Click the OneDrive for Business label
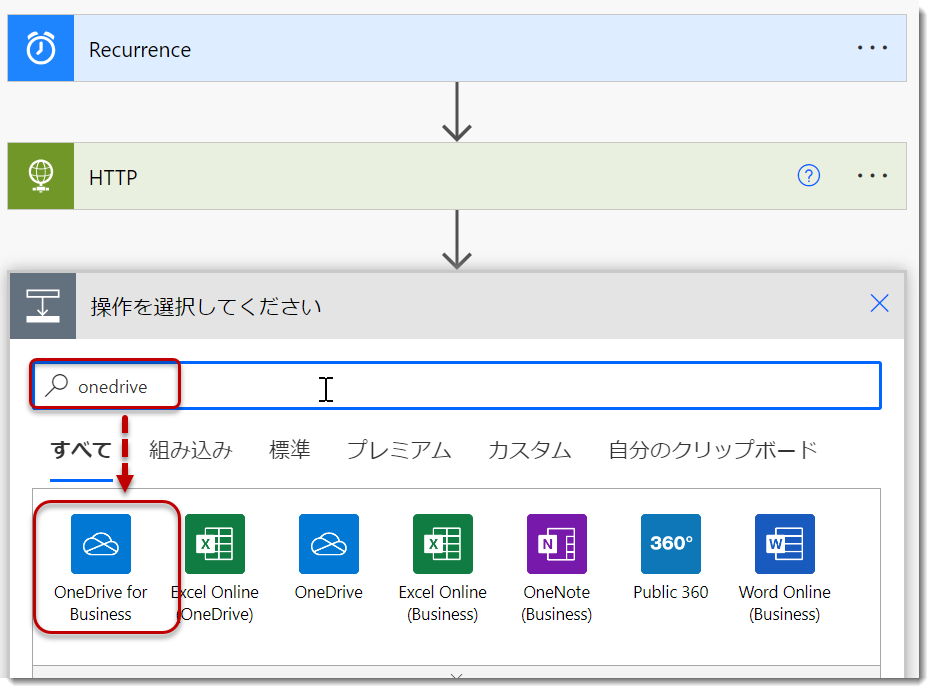This screenshot has width=934, height=693. coord(101,603)
